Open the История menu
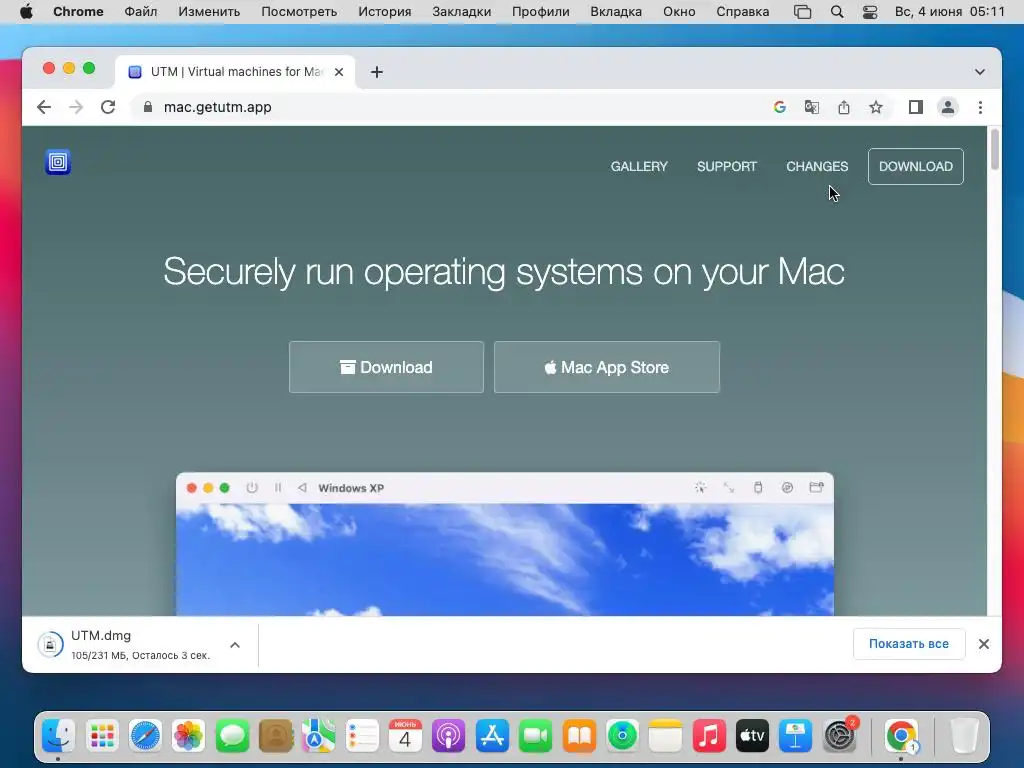Screen dimensions: 1024x768 (385, 12)
